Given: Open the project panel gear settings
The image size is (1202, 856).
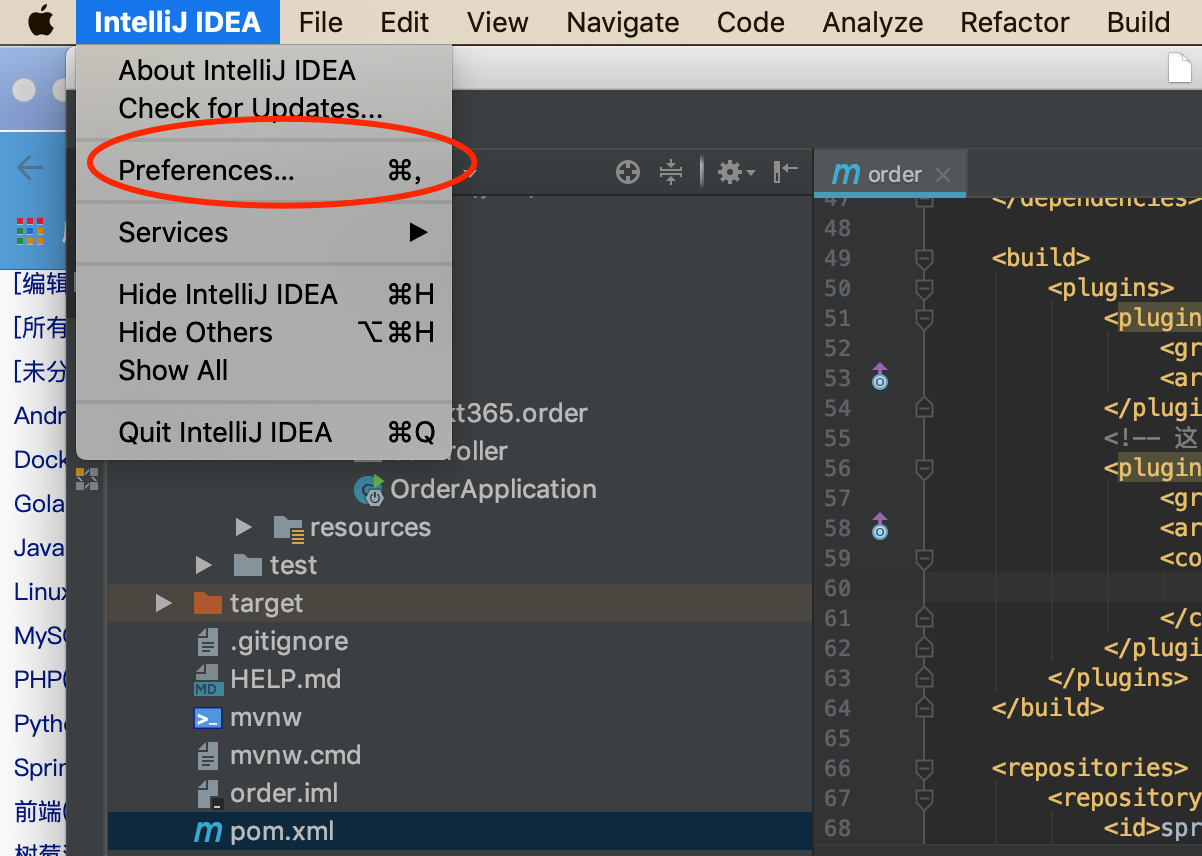Looking at the screenshot, I should coord(736,173).
